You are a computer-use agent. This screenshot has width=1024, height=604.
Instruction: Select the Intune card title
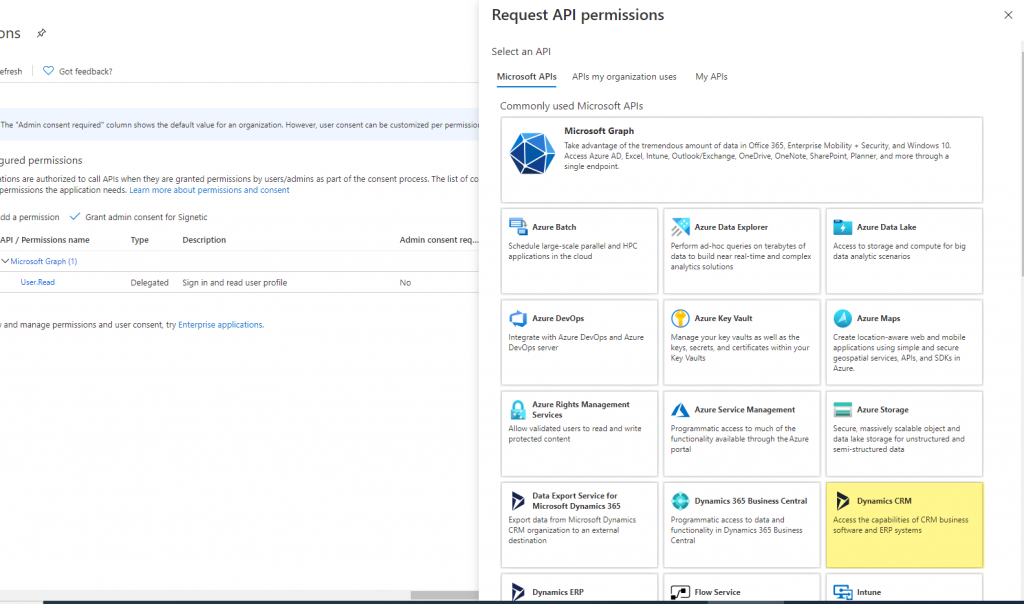pyautogui.click(x=869, y=592)
